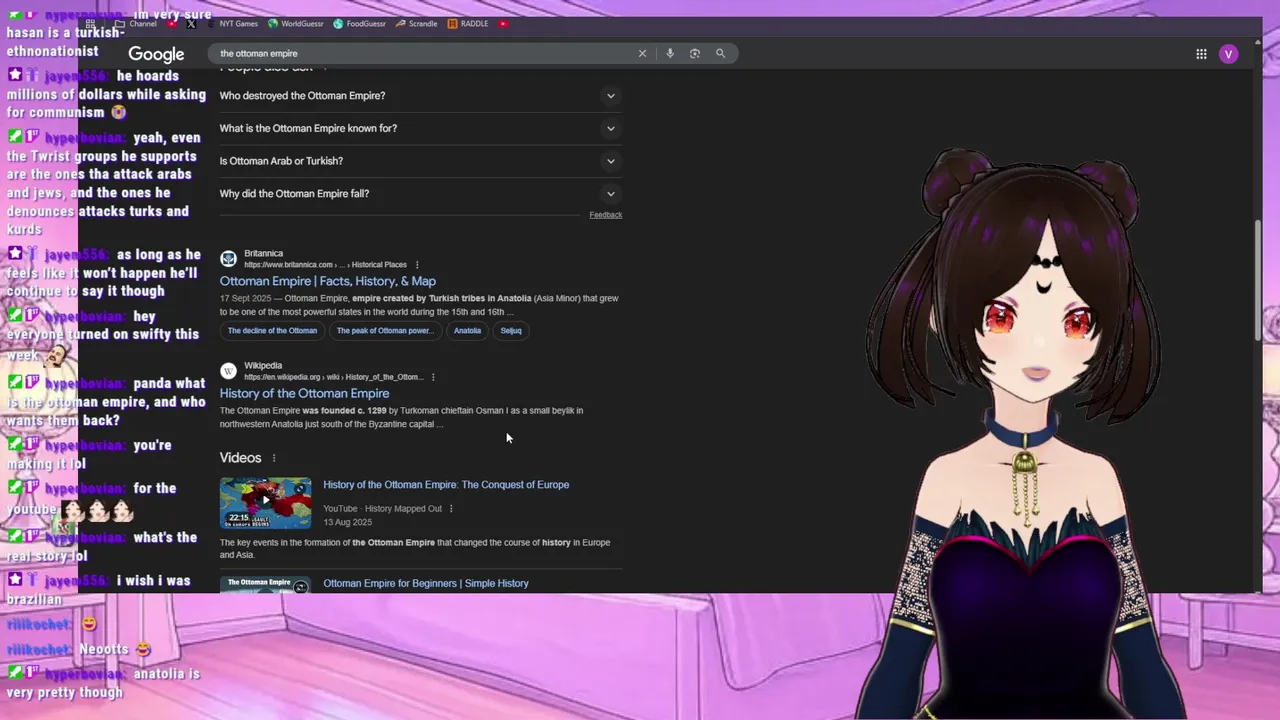The image size is (1280, 720).
Task: Open 'The Ottoman Empire' beginners video thumbnail
Action: (266, 585)
